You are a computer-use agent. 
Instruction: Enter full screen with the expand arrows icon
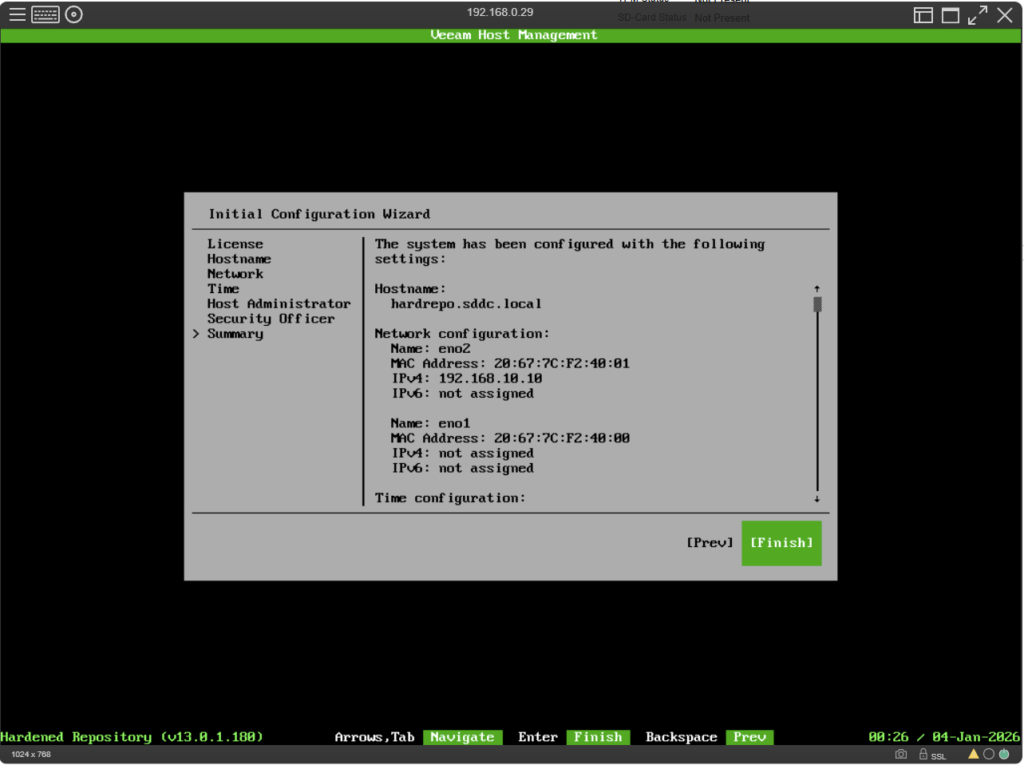[x=977, y=15]
